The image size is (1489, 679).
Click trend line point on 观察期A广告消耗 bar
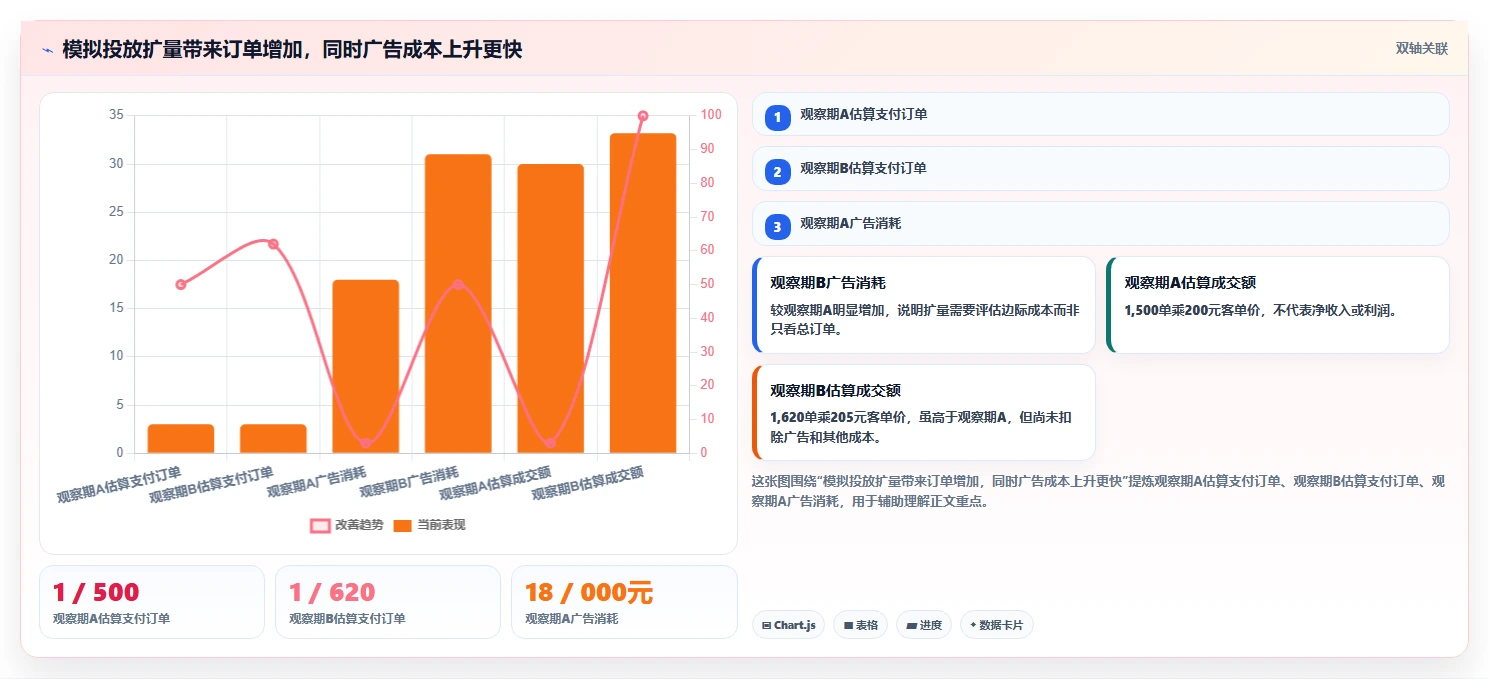(366, 443)
